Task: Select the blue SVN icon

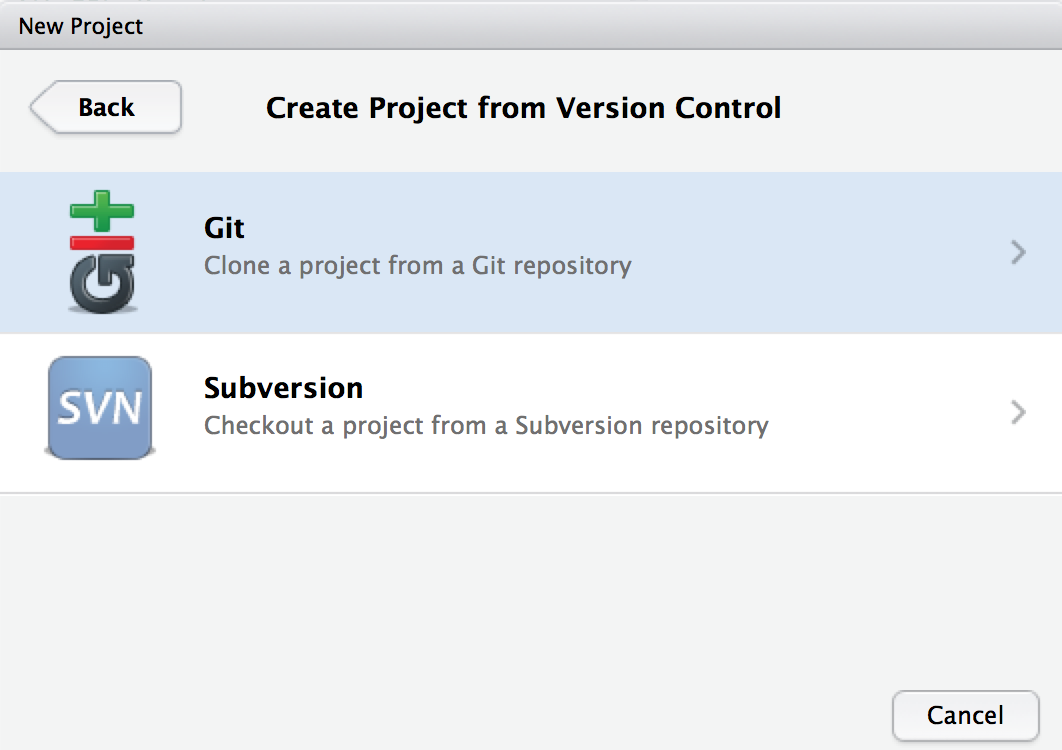Action: pyautogui.click(x=100, y=408)
